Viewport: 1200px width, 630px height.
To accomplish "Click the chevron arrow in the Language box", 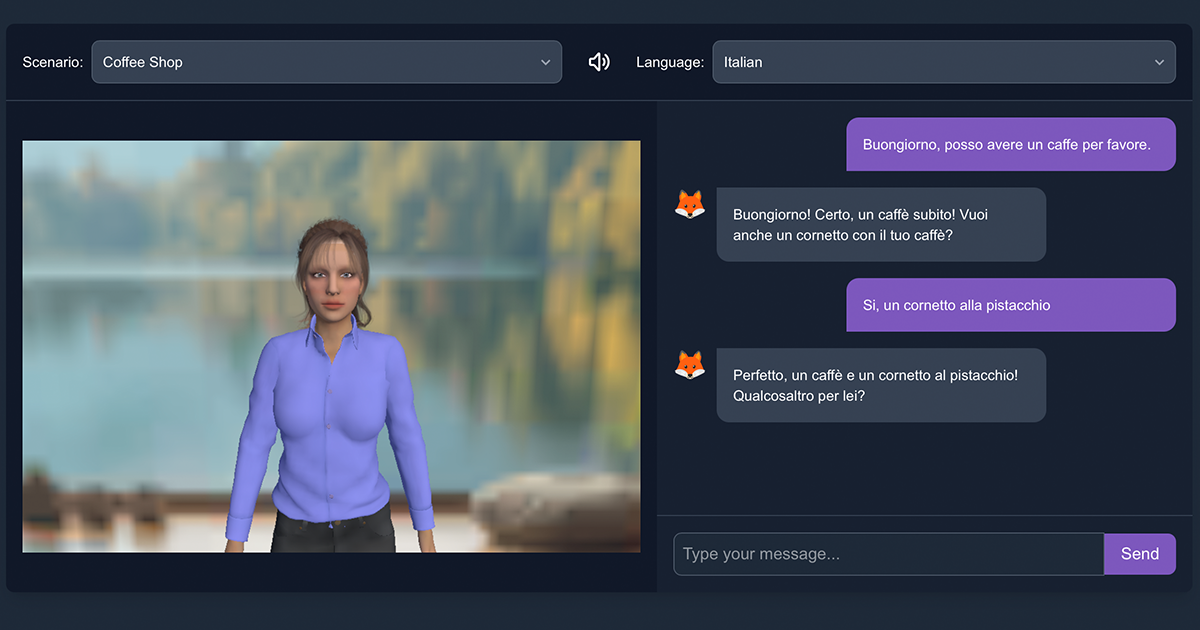I will point(1159,62).
